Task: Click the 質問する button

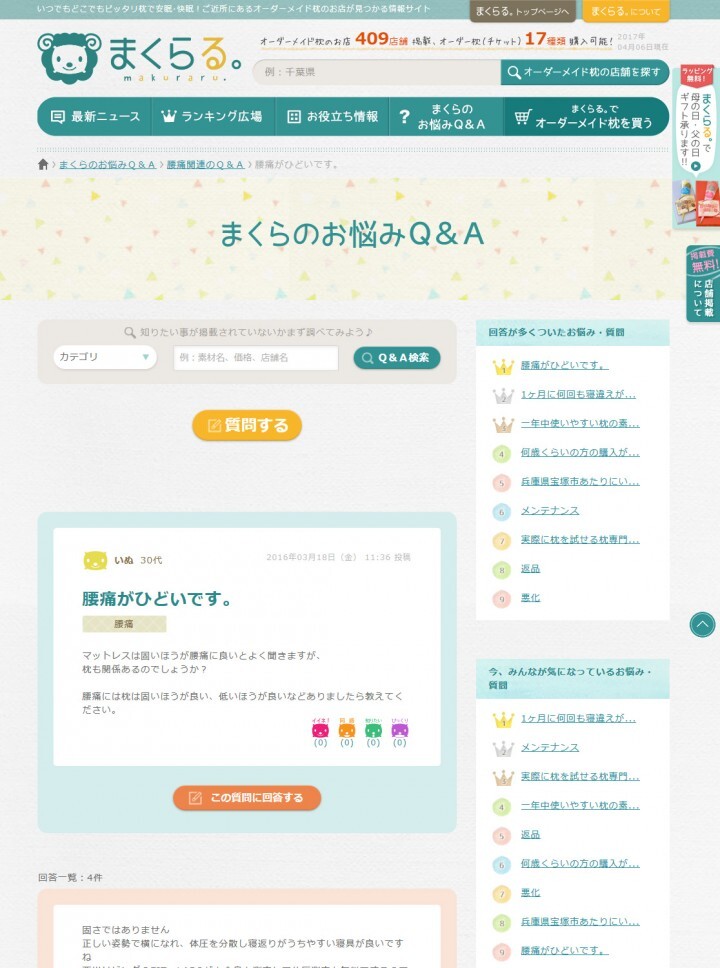Action: [x=247, y=425]
